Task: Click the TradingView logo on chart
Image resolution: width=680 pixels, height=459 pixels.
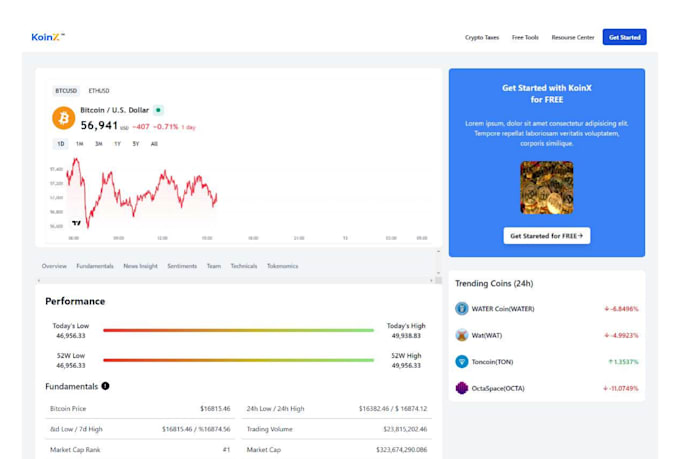Action: [76, 223]
